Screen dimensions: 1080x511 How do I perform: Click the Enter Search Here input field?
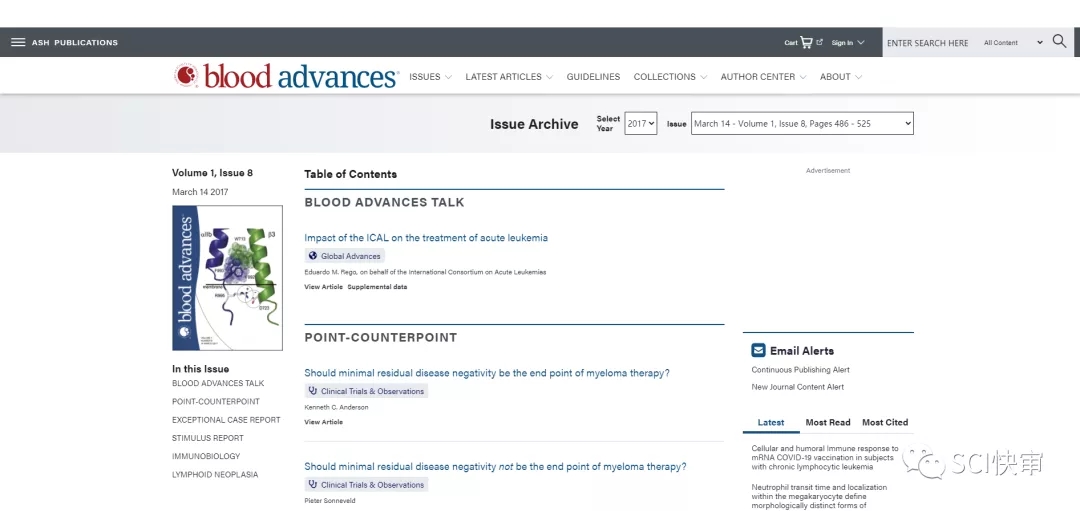[x=928, y=43]
